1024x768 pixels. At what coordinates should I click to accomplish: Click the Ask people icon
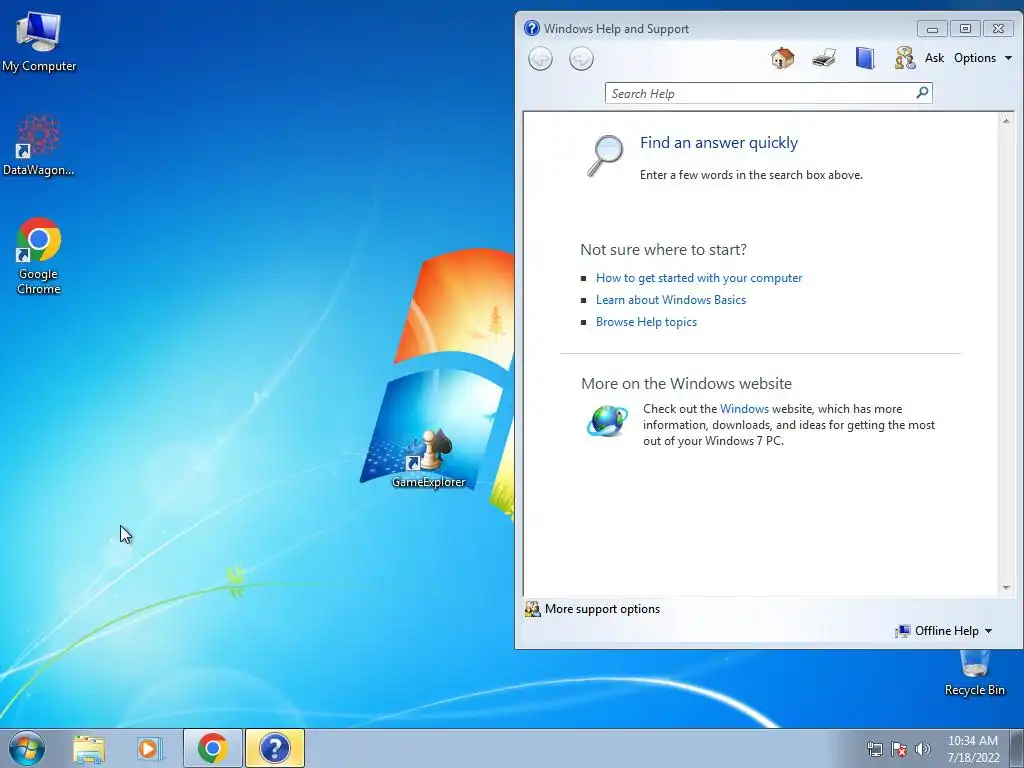(x=904, y=58)
